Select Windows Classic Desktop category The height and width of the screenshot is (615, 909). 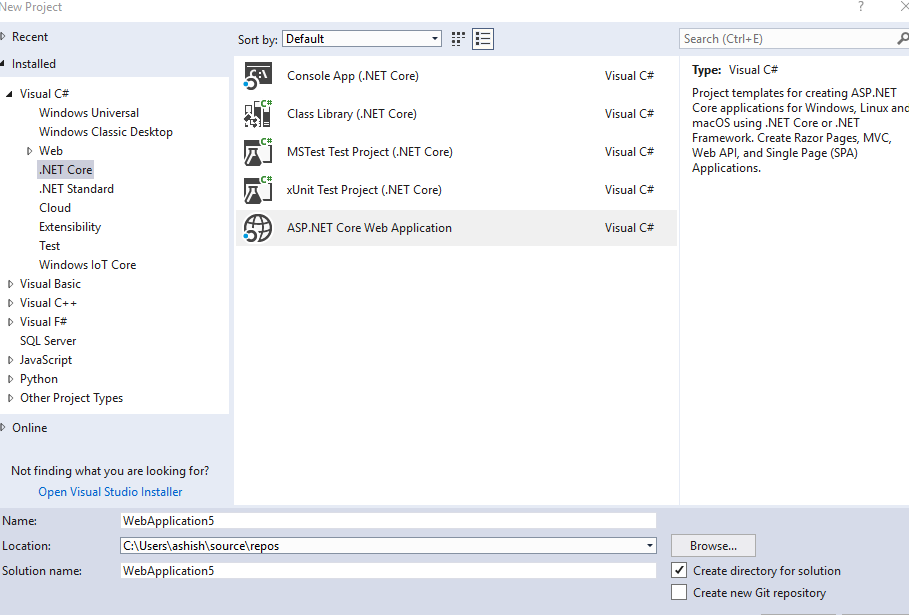(106, 132)
